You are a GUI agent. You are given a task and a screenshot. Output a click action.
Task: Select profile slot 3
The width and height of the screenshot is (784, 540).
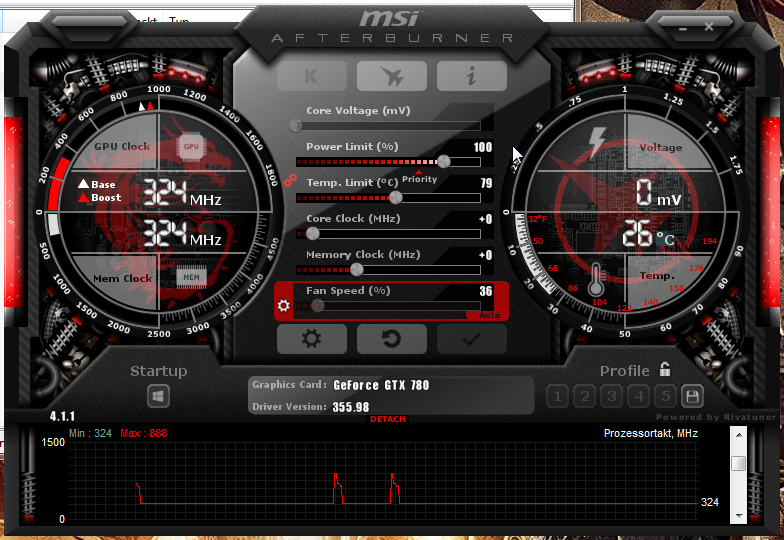611,396
